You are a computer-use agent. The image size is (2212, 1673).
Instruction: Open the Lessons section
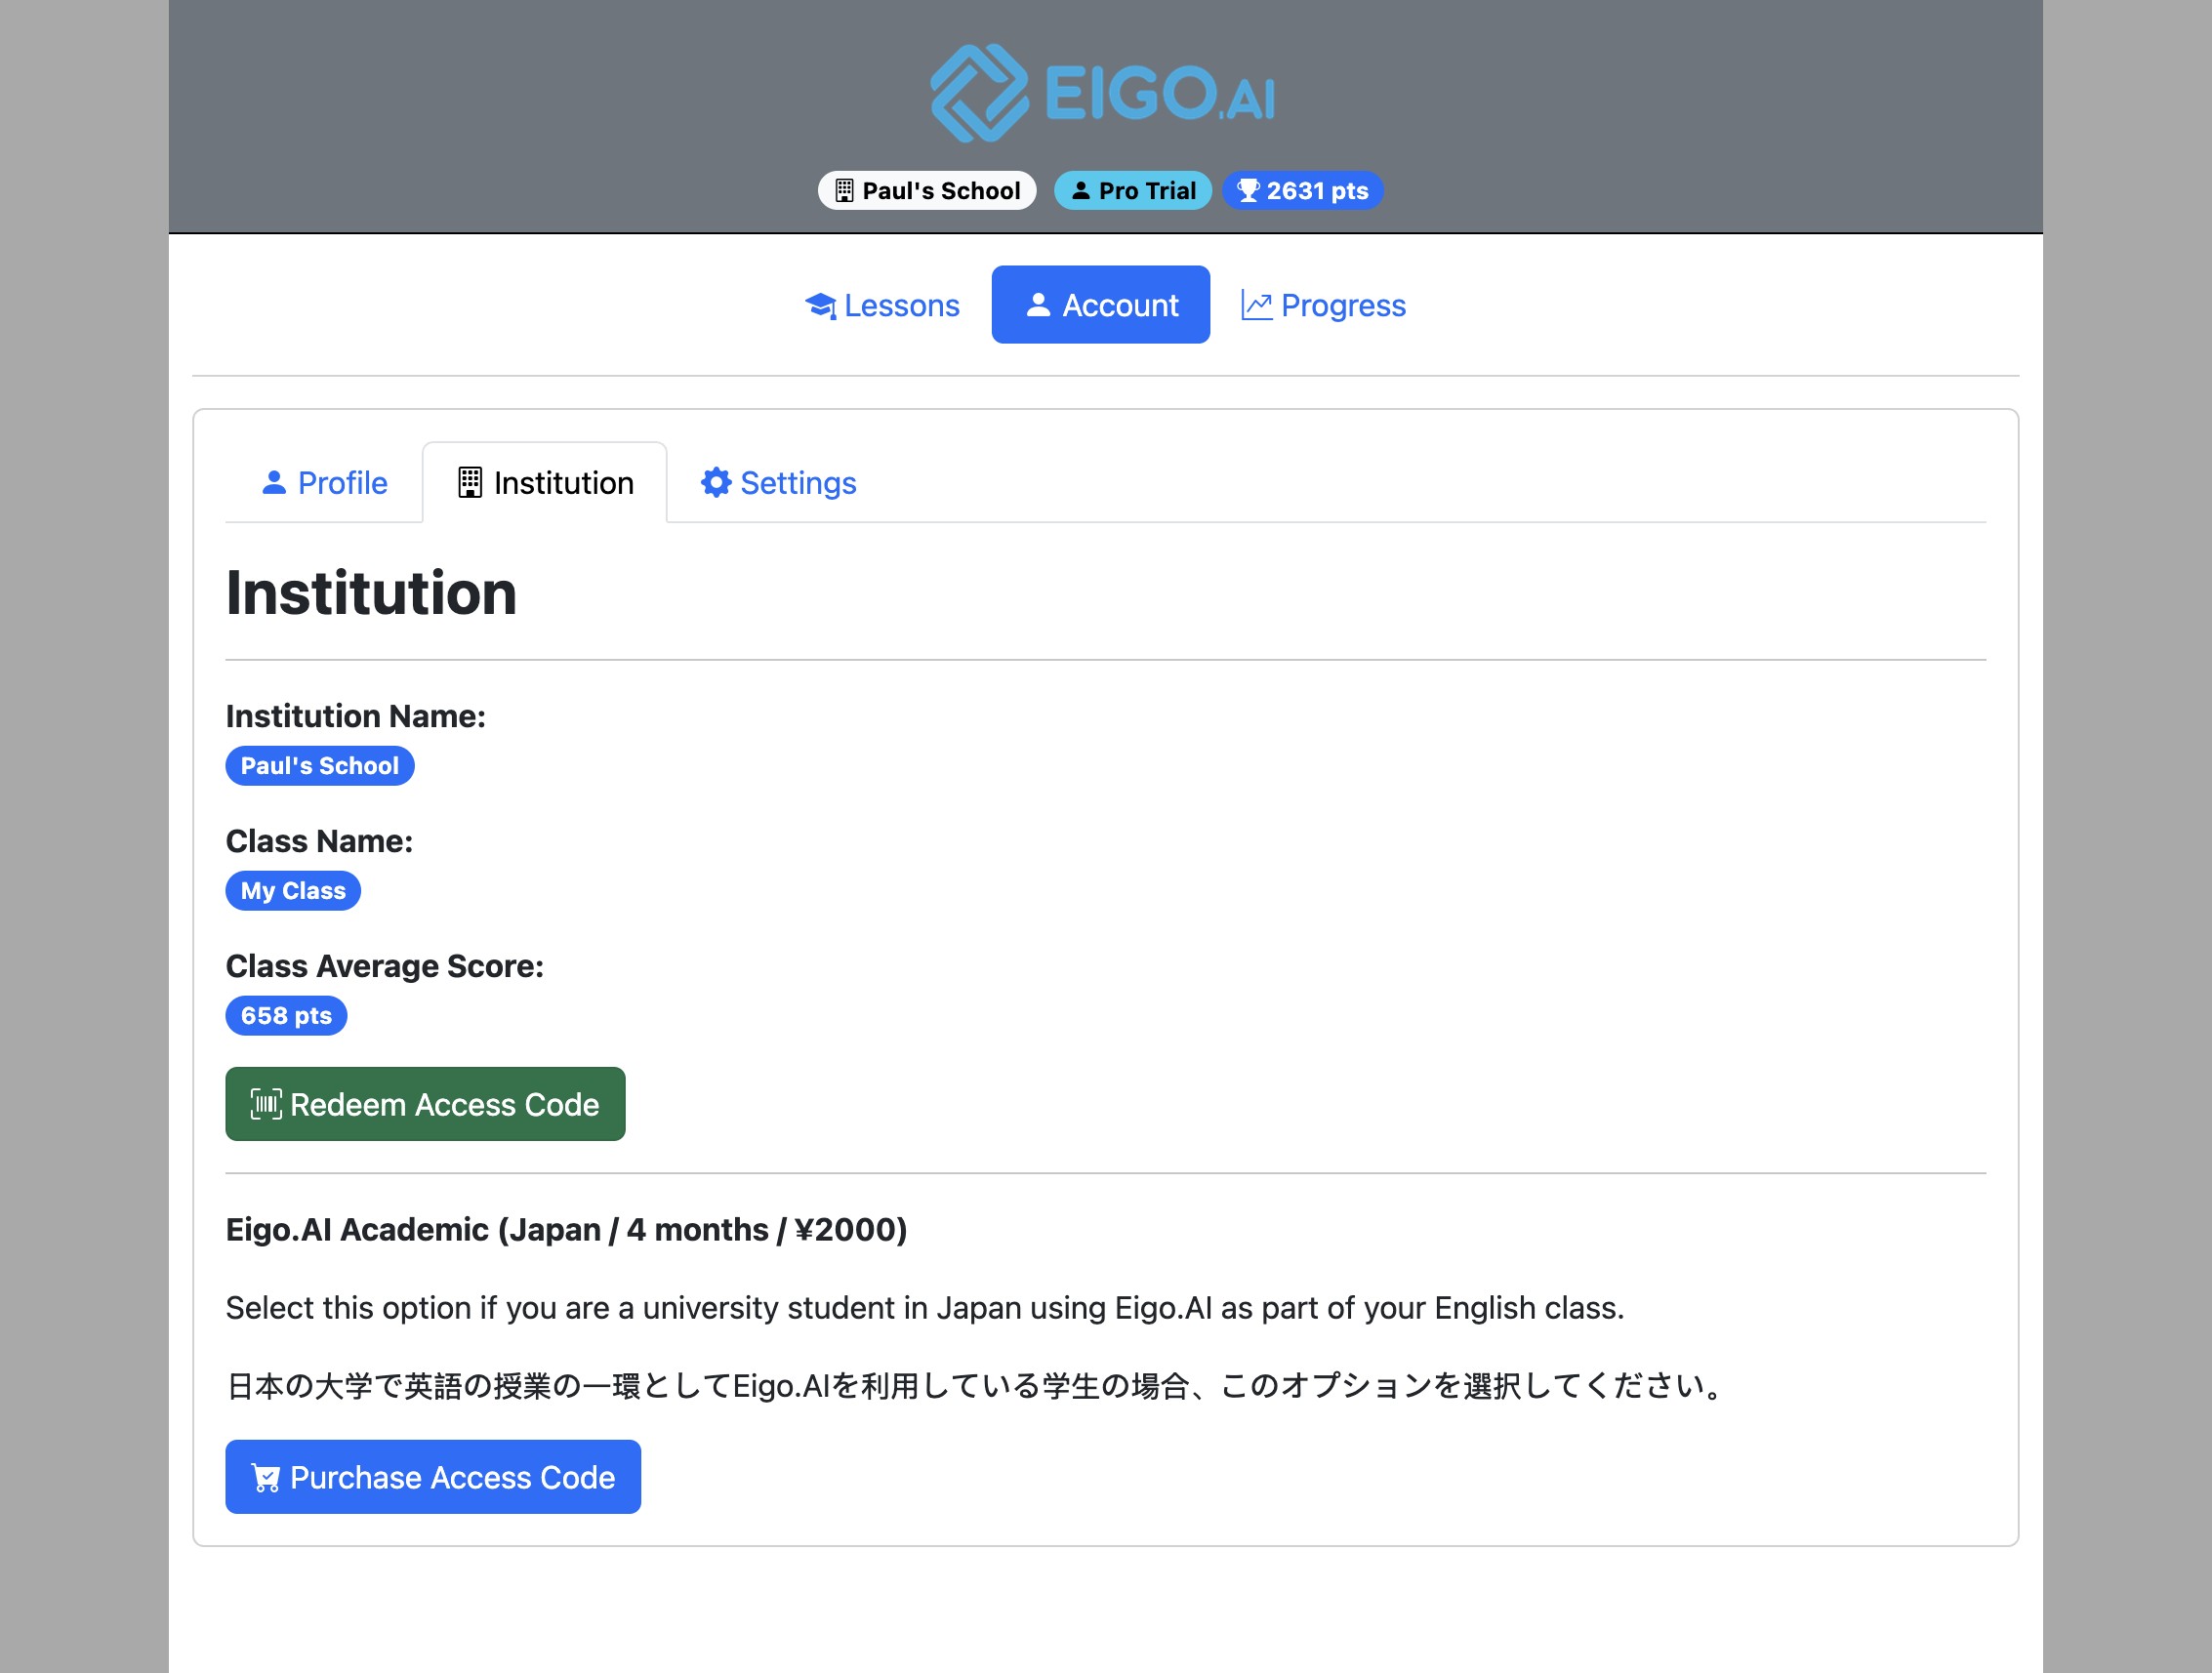[882, 305]
